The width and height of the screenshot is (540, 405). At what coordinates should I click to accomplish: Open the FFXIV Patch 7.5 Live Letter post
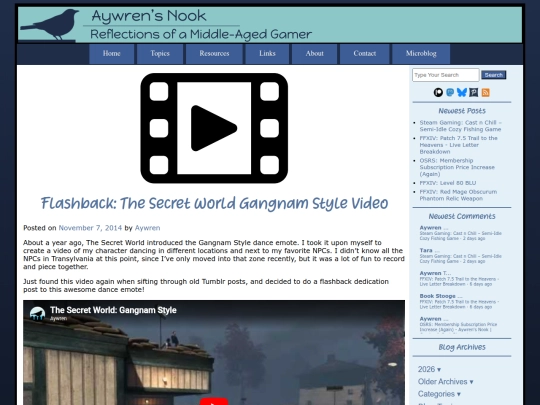(458, 145)
